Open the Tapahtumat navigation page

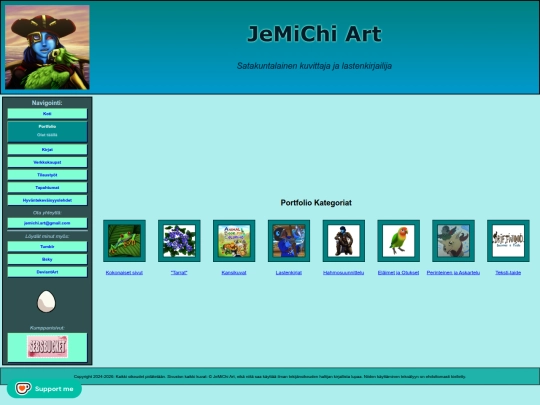[47, 188]
